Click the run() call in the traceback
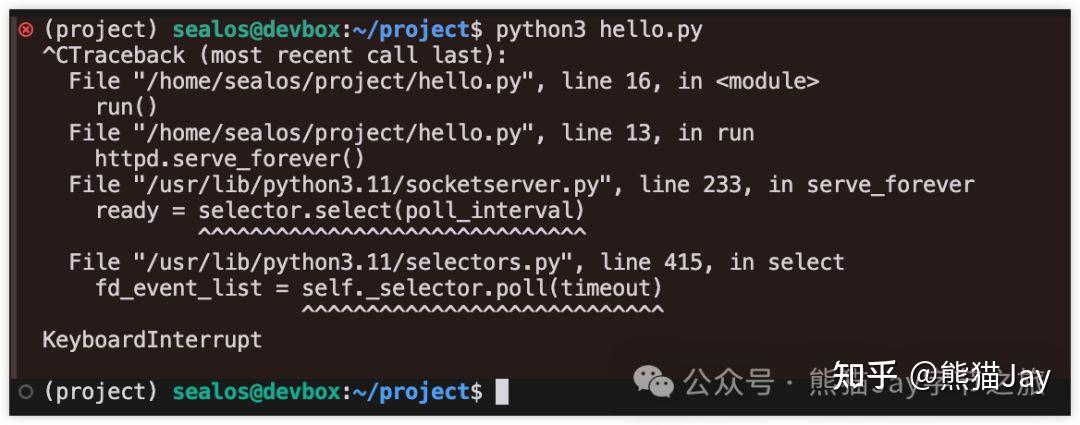The image size is (1080, 425). 127,107
